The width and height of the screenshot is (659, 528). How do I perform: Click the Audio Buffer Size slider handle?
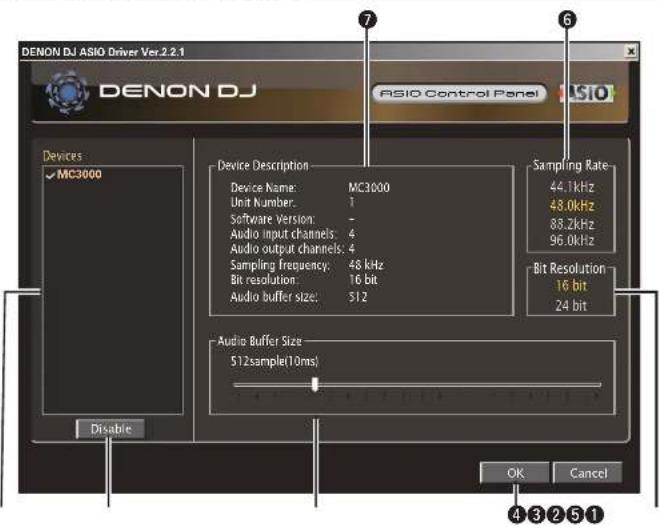point(315,384)
